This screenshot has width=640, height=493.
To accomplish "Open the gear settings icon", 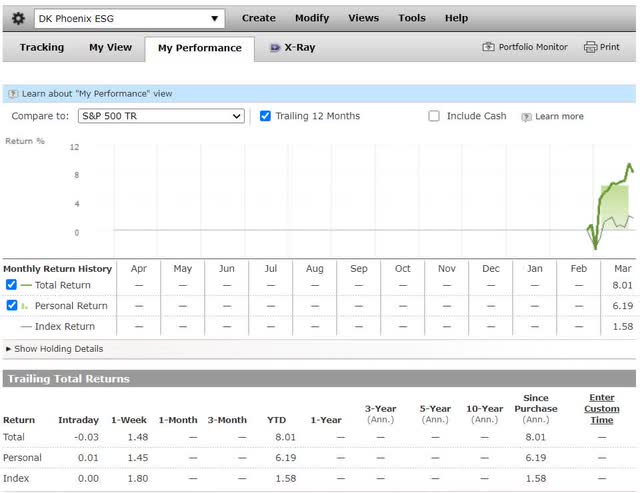I will (x=18, y=18).
